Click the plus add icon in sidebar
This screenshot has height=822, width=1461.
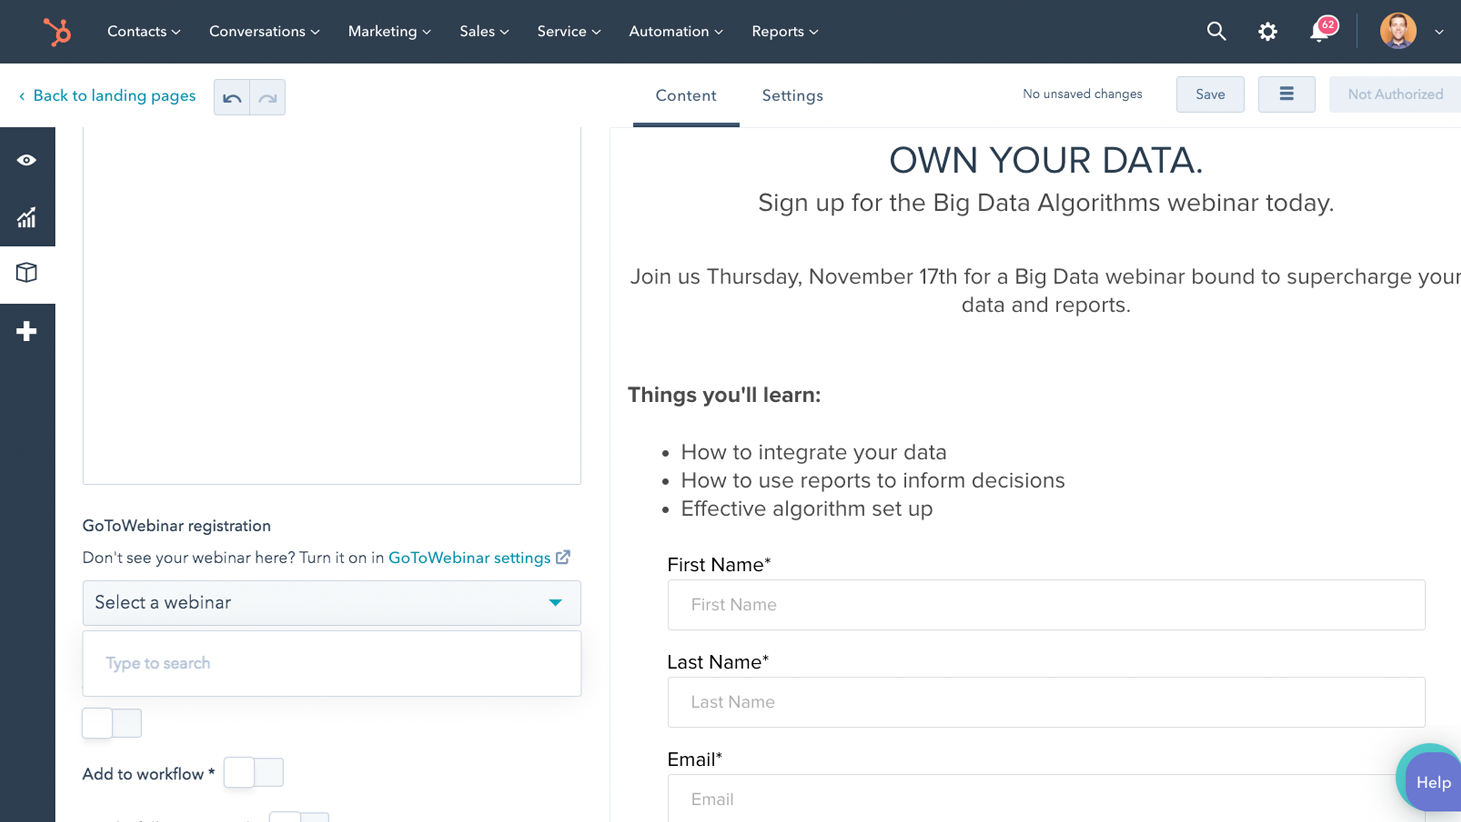[x=27, y=331]
